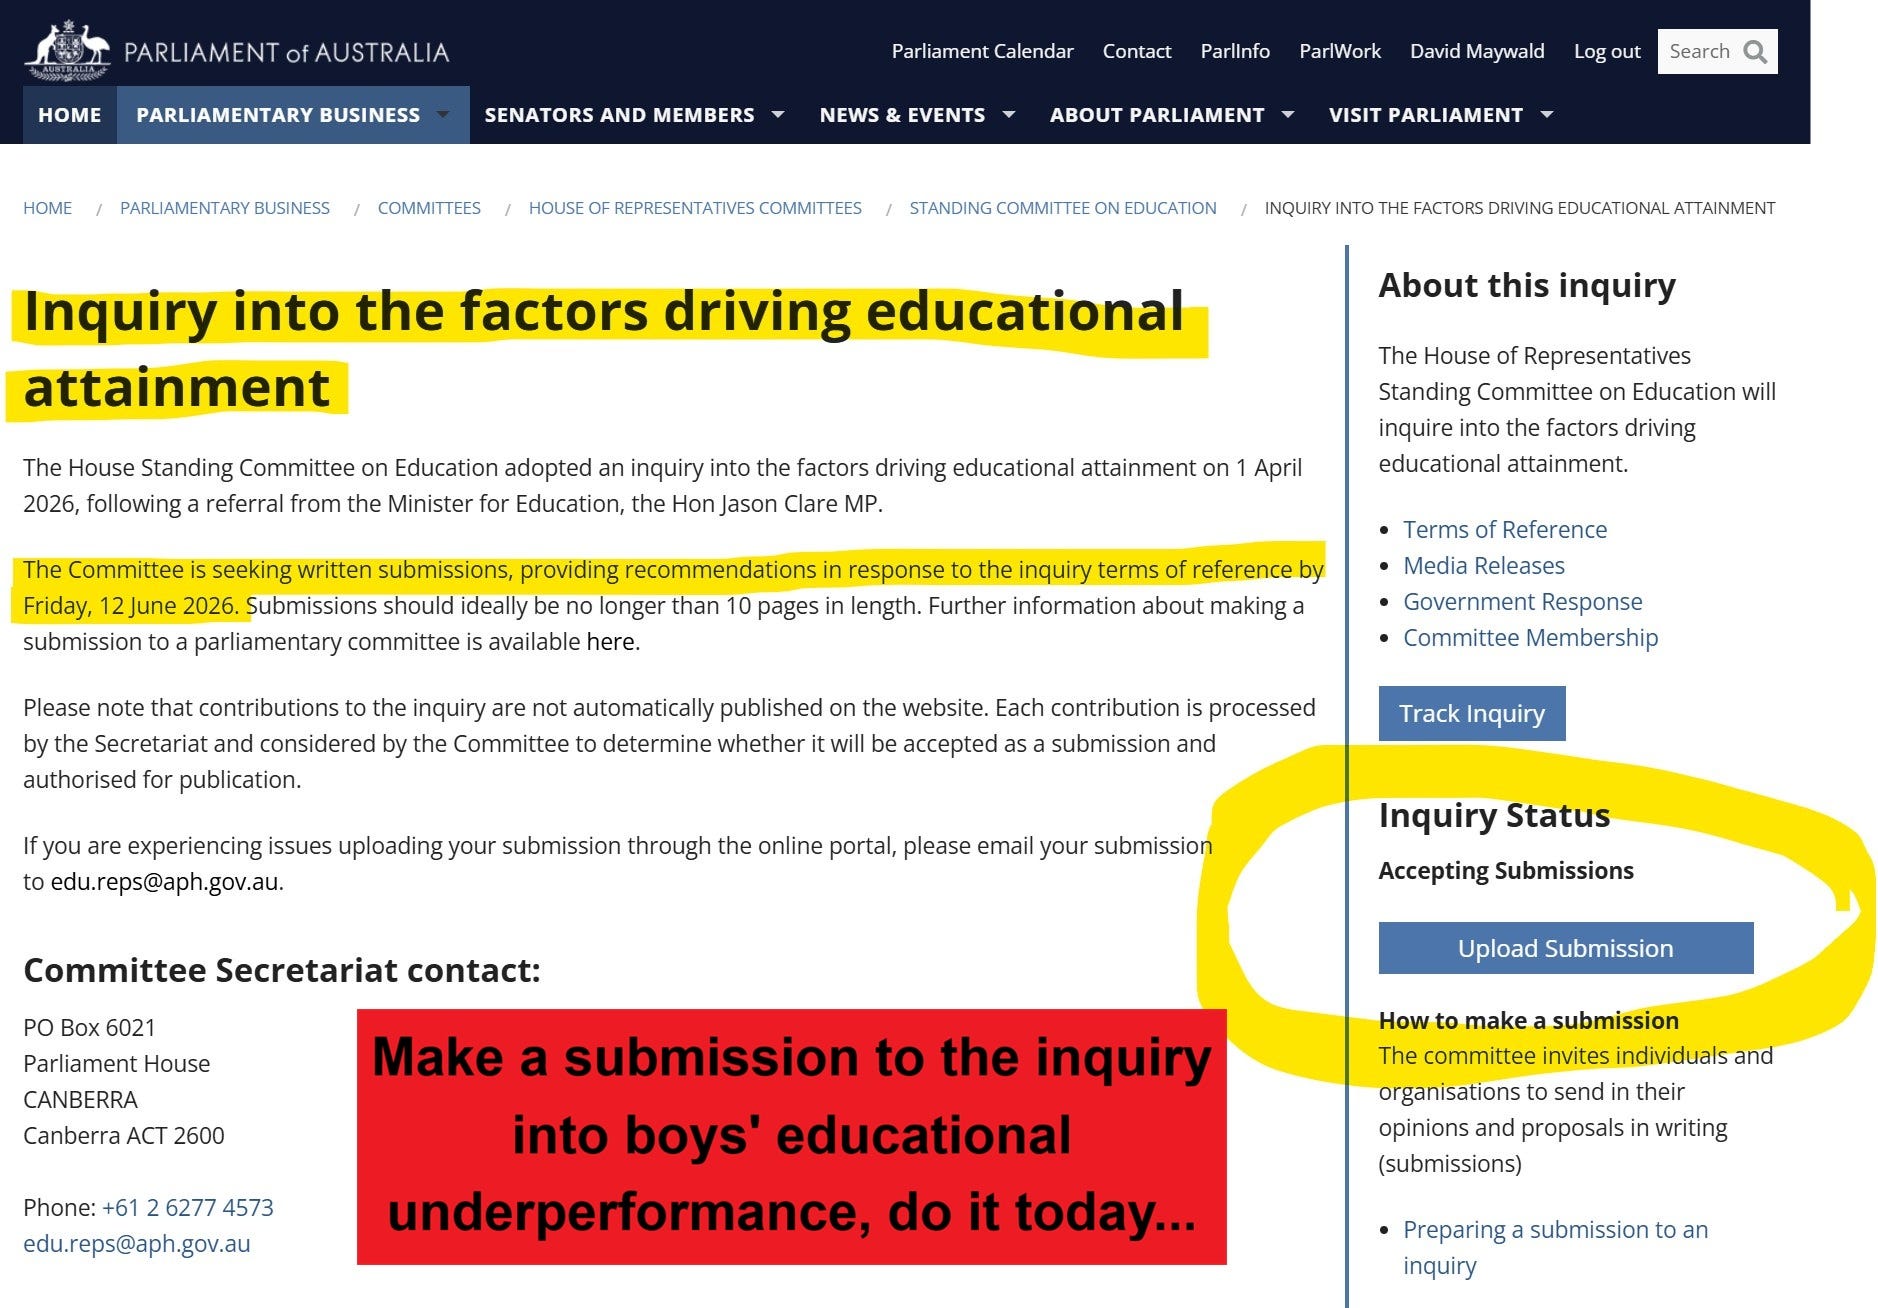1878x1308 pixels.
Task: Click the 'PARLIAMENT of AUSTRALIA' site title text
Action: click(x=287, y=52)
